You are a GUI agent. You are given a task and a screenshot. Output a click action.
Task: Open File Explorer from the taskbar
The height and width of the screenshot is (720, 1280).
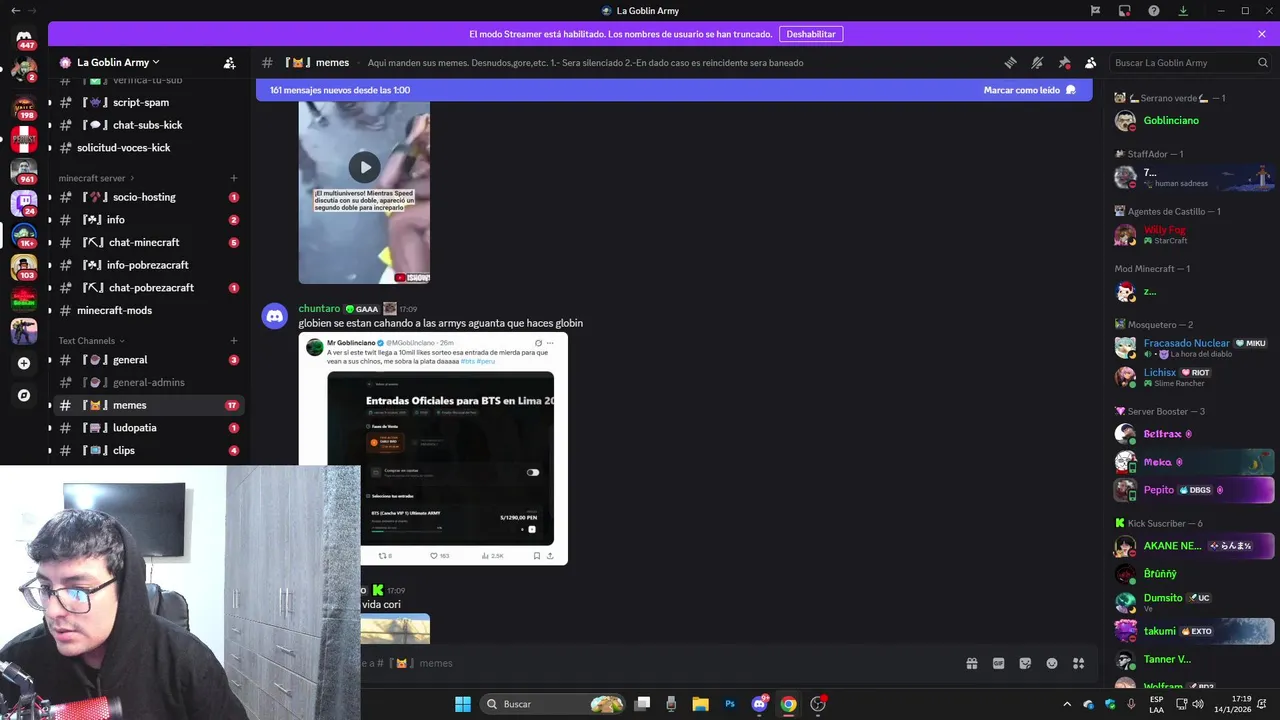(700, 704)
